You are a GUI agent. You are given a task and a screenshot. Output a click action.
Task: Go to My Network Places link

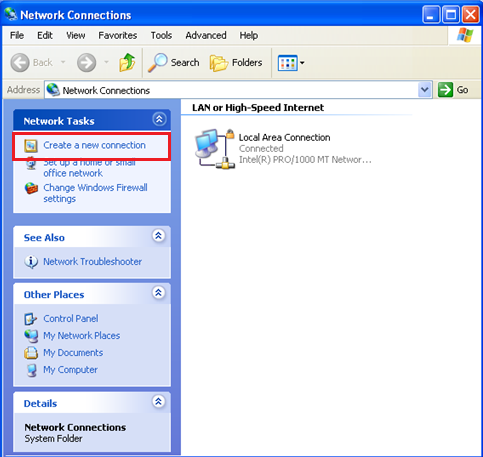click(82, 336)
